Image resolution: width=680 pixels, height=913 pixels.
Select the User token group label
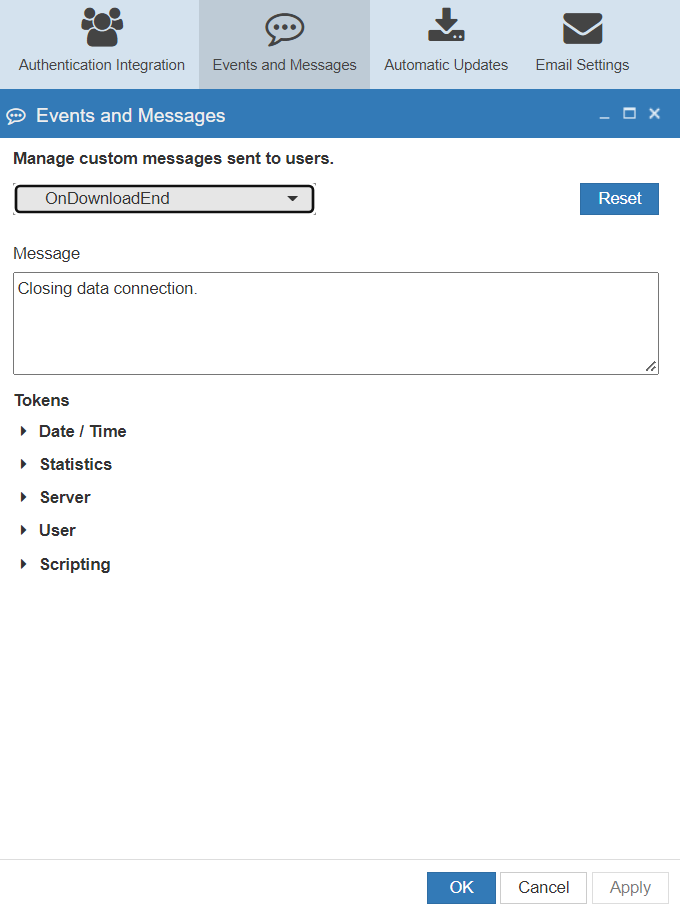[x=57, y=530]
